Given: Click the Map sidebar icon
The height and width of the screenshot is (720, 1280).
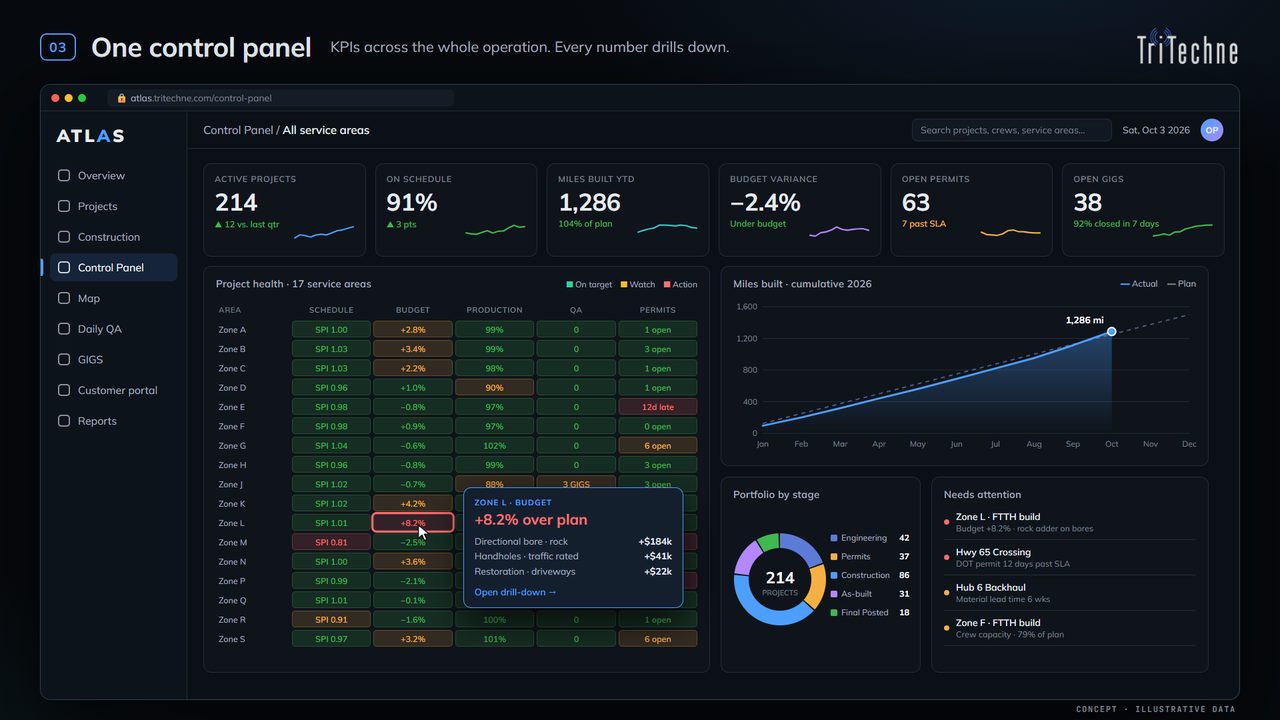Looking at the screenshot, I should [64, 298].
